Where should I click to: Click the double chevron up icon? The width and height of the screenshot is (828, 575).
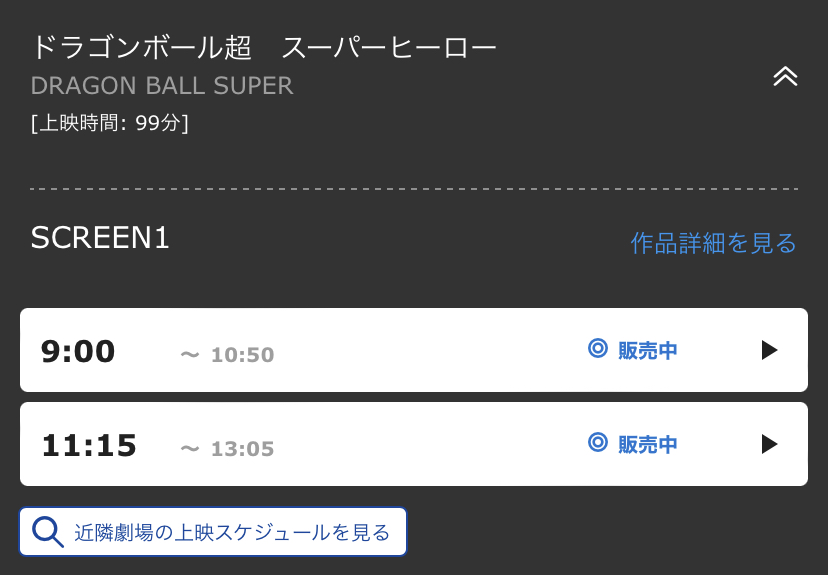785,77
